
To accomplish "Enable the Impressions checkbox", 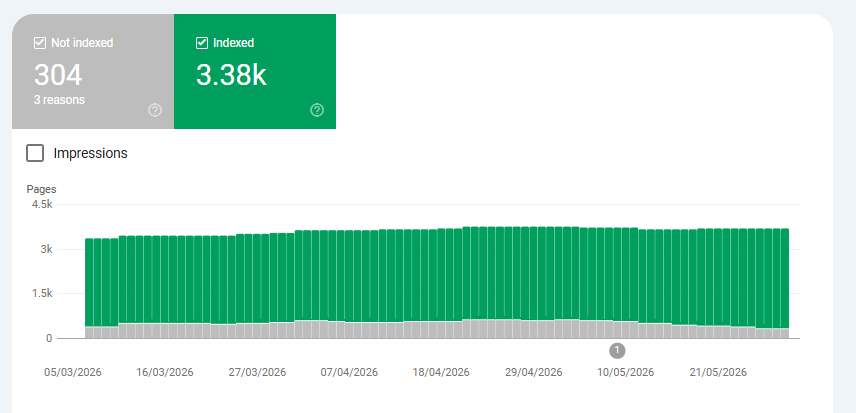I will (35, 153).
